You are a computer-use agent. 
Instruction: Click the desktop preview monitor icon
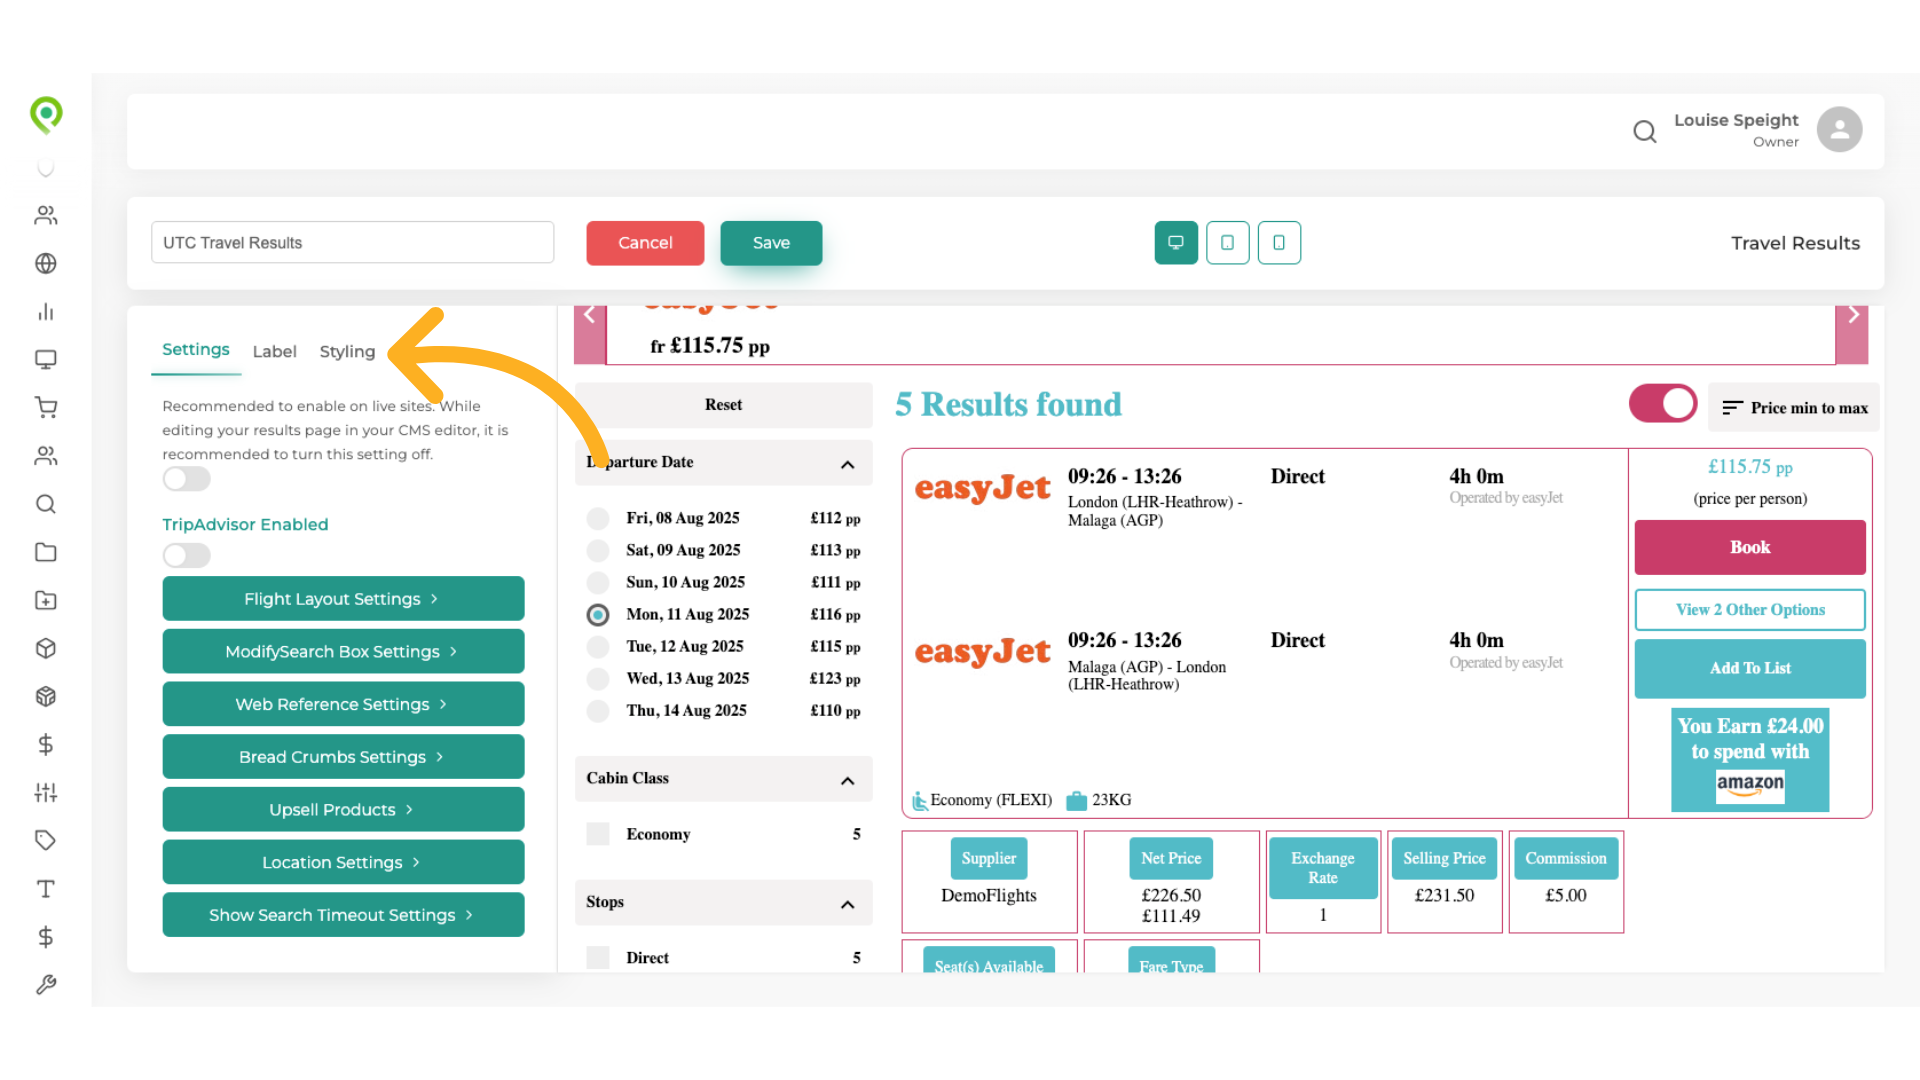1175,243
